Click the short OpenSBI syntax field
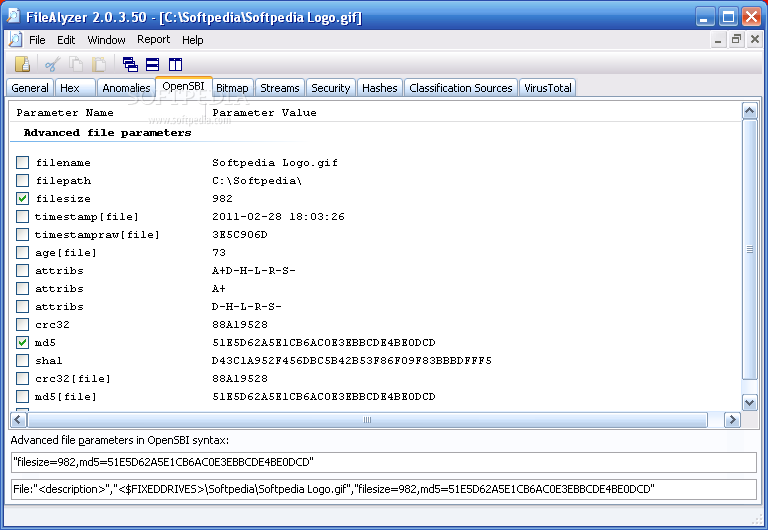 coord(384,462)
